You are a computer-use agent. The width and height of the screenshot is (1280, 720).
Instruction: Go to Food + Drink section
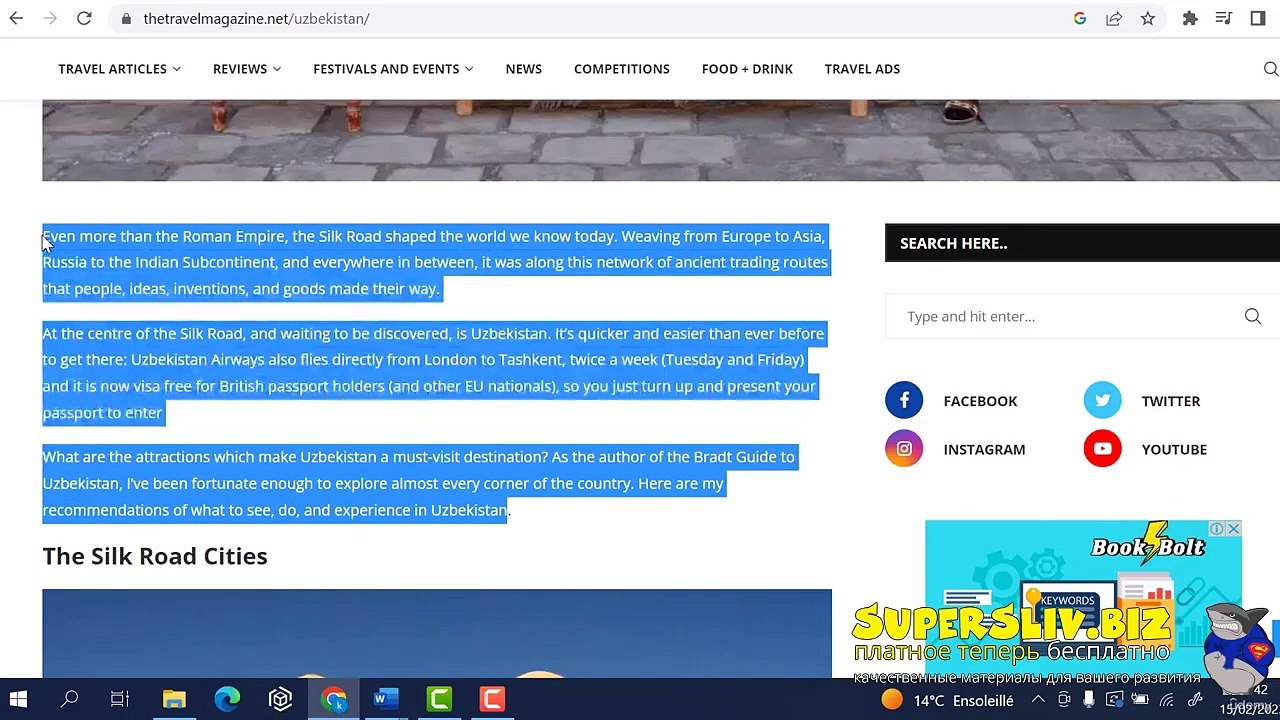click(747, 69)
